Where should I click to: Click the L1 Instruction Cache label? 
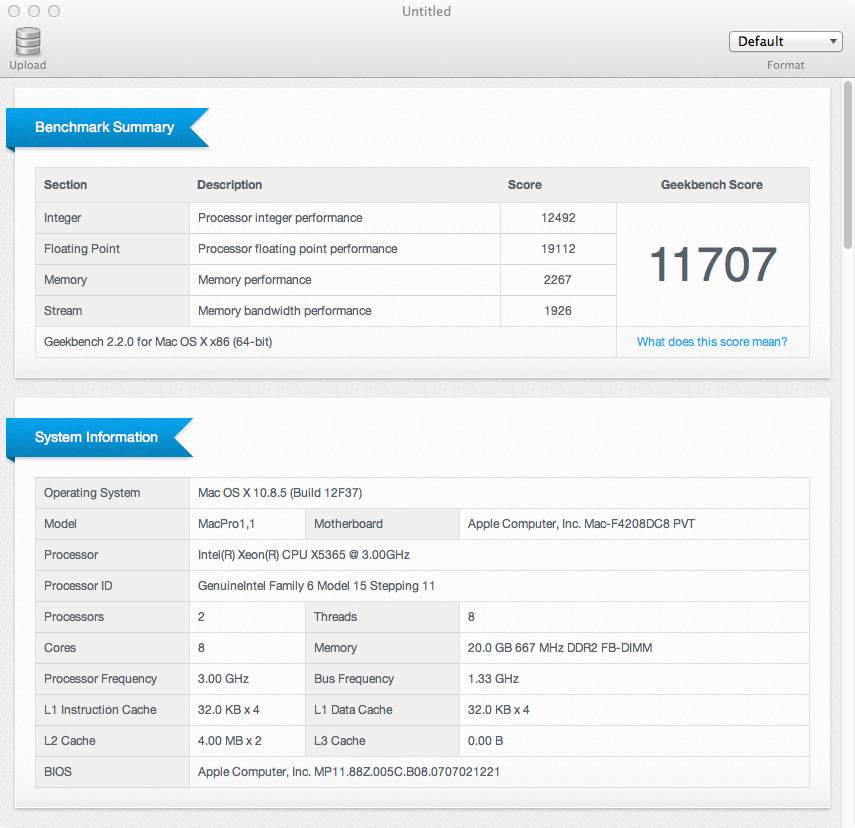tap(100, 710)
